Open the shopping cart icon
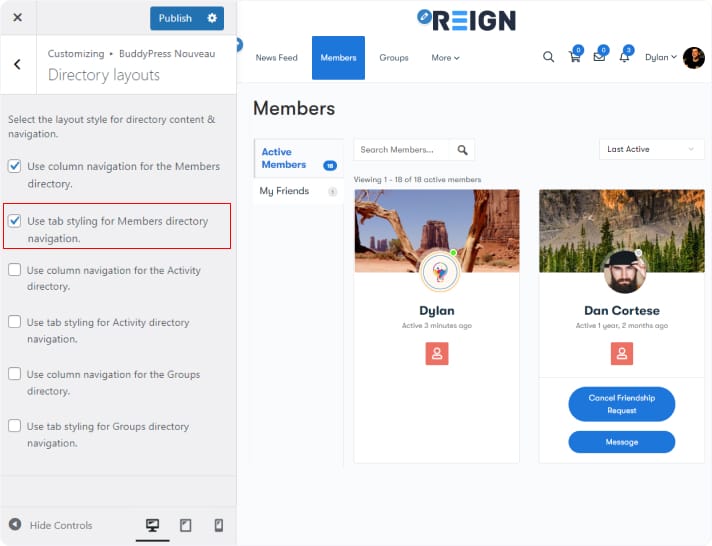Image resolution: width=712 pixels, height=546 pixels. (575, 57)
